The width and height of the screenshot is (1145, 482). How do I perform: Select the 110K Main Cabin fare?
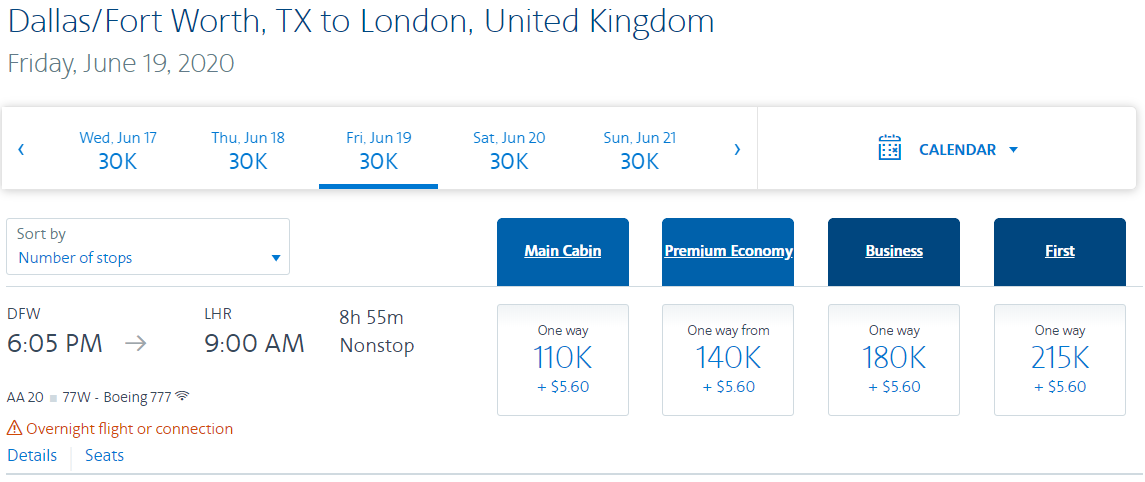(563, 359)
